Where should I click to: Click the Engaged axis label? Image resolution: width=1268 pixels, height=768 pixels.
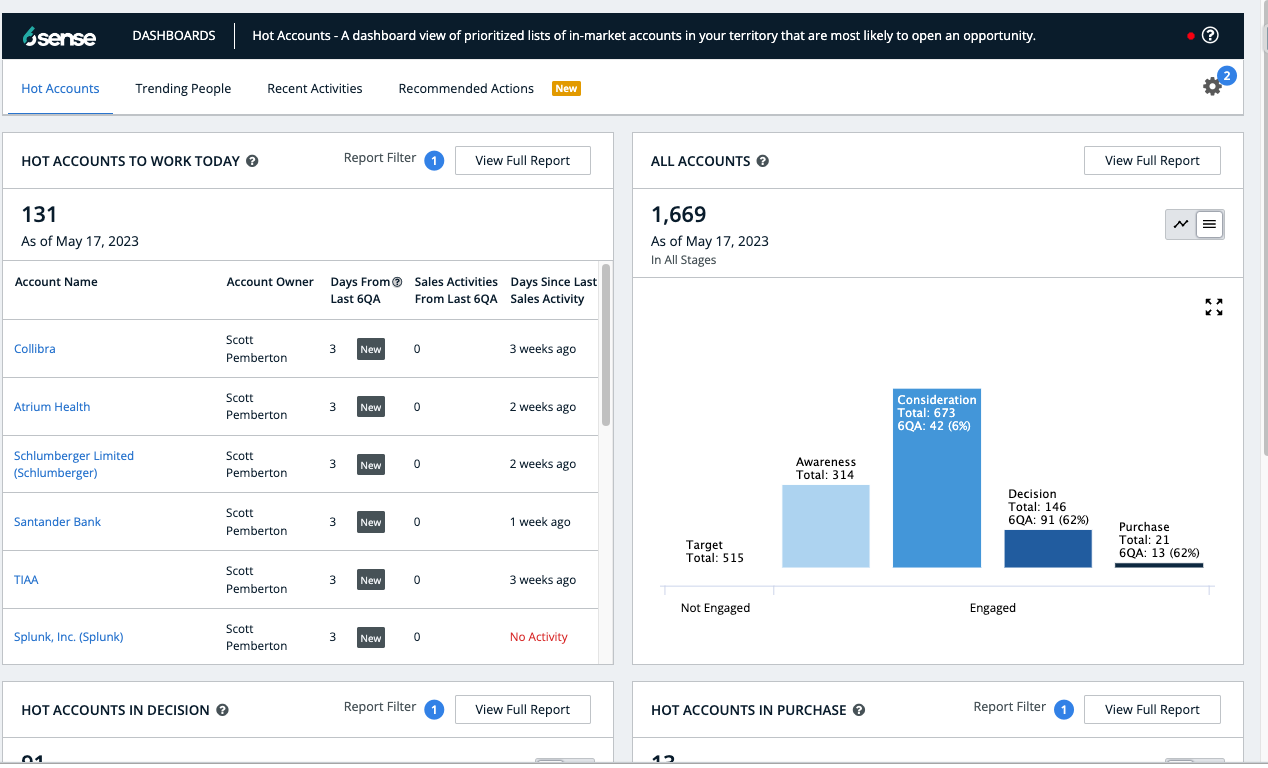click(x=993, y=608)
